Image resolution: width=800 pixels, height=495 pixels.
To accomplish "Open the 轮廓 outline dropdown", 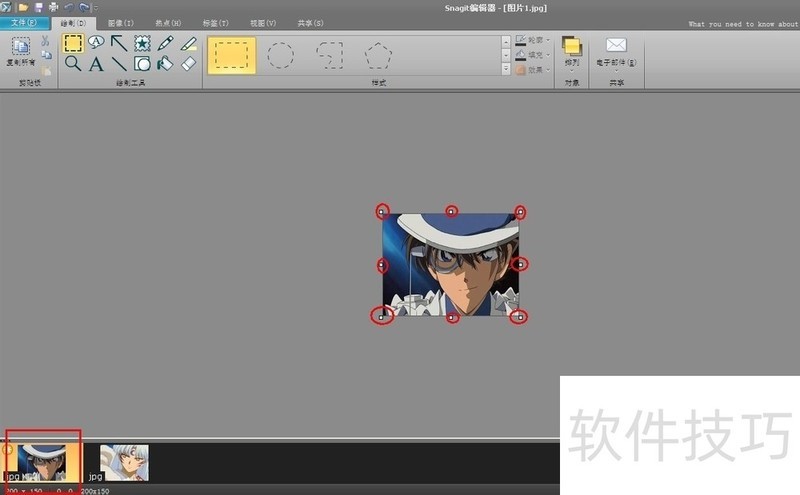I will (x=533, y=40).
